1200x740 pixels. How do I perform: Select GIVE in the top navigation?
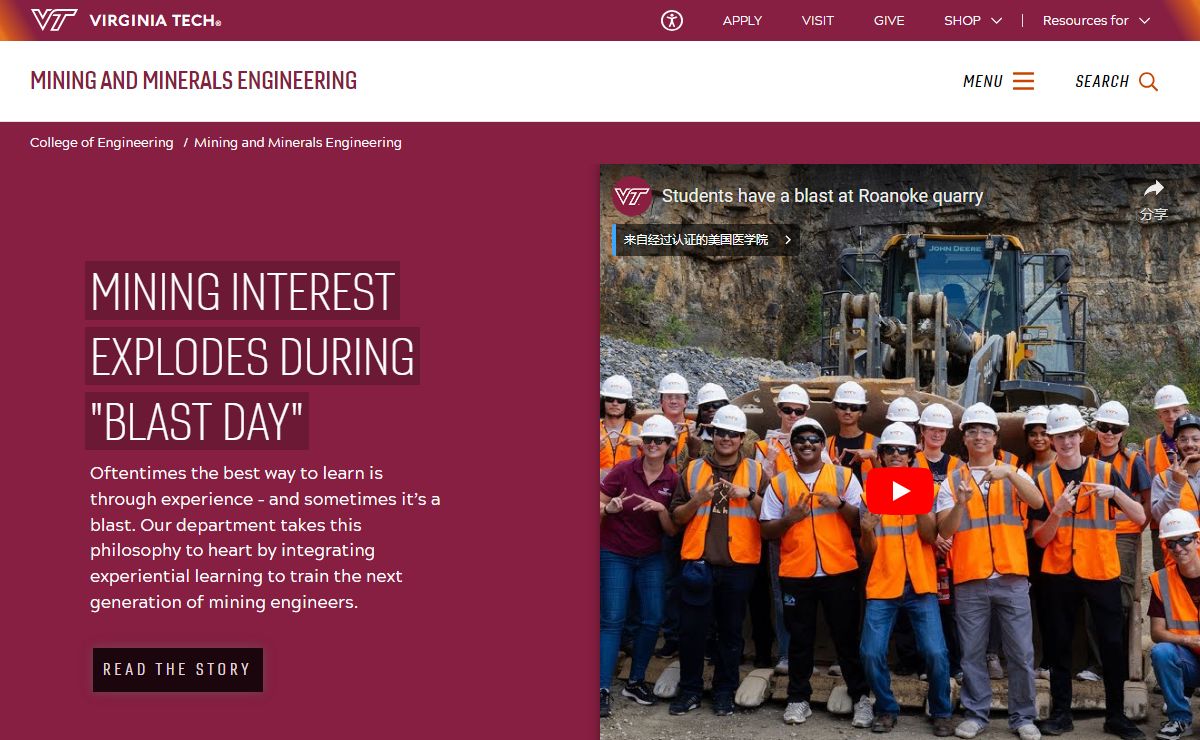tap(889, 20)
